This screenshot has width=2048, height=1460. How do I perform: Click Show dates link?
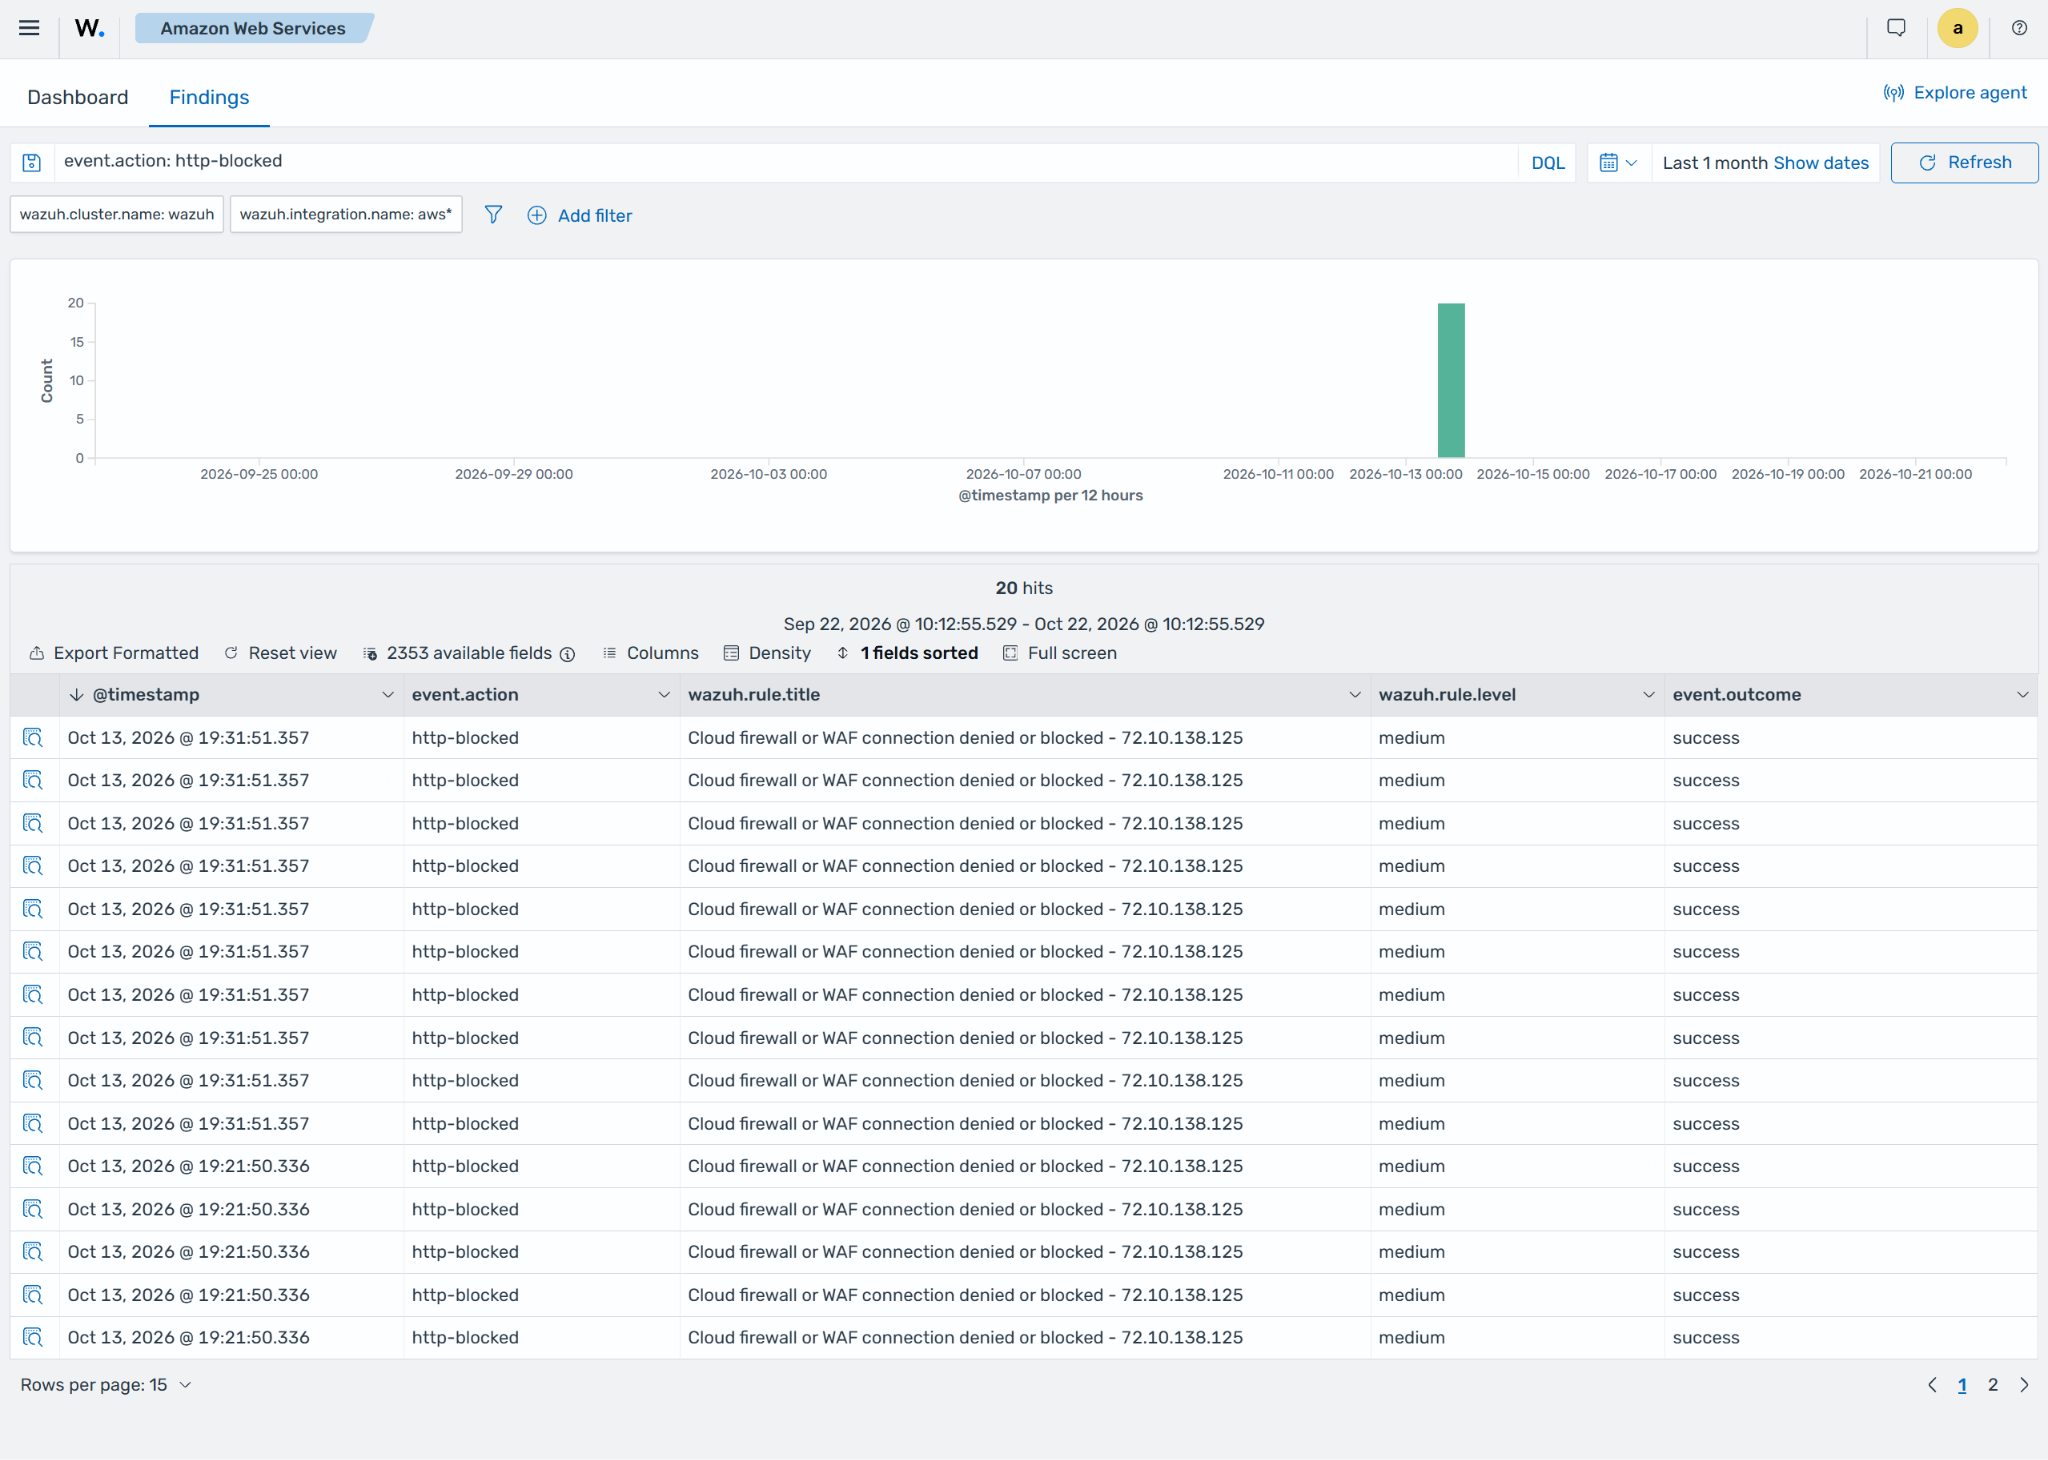[x=1820, y=163]
